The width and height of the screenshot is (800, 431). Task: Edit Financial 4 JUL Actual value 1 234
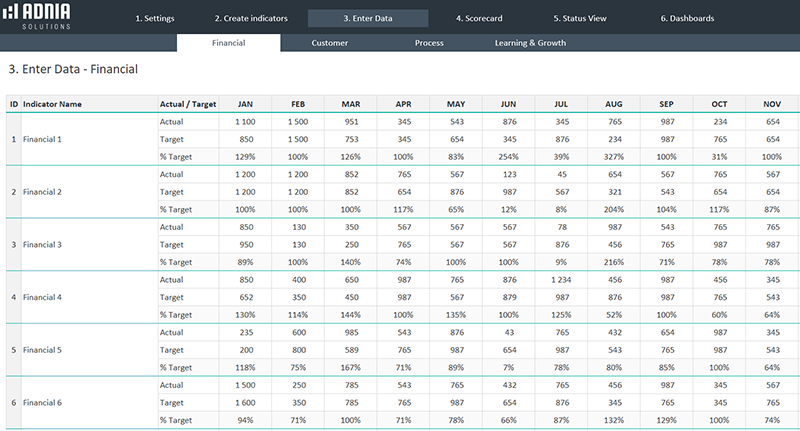pyautogui.click(x=560, y=279)
